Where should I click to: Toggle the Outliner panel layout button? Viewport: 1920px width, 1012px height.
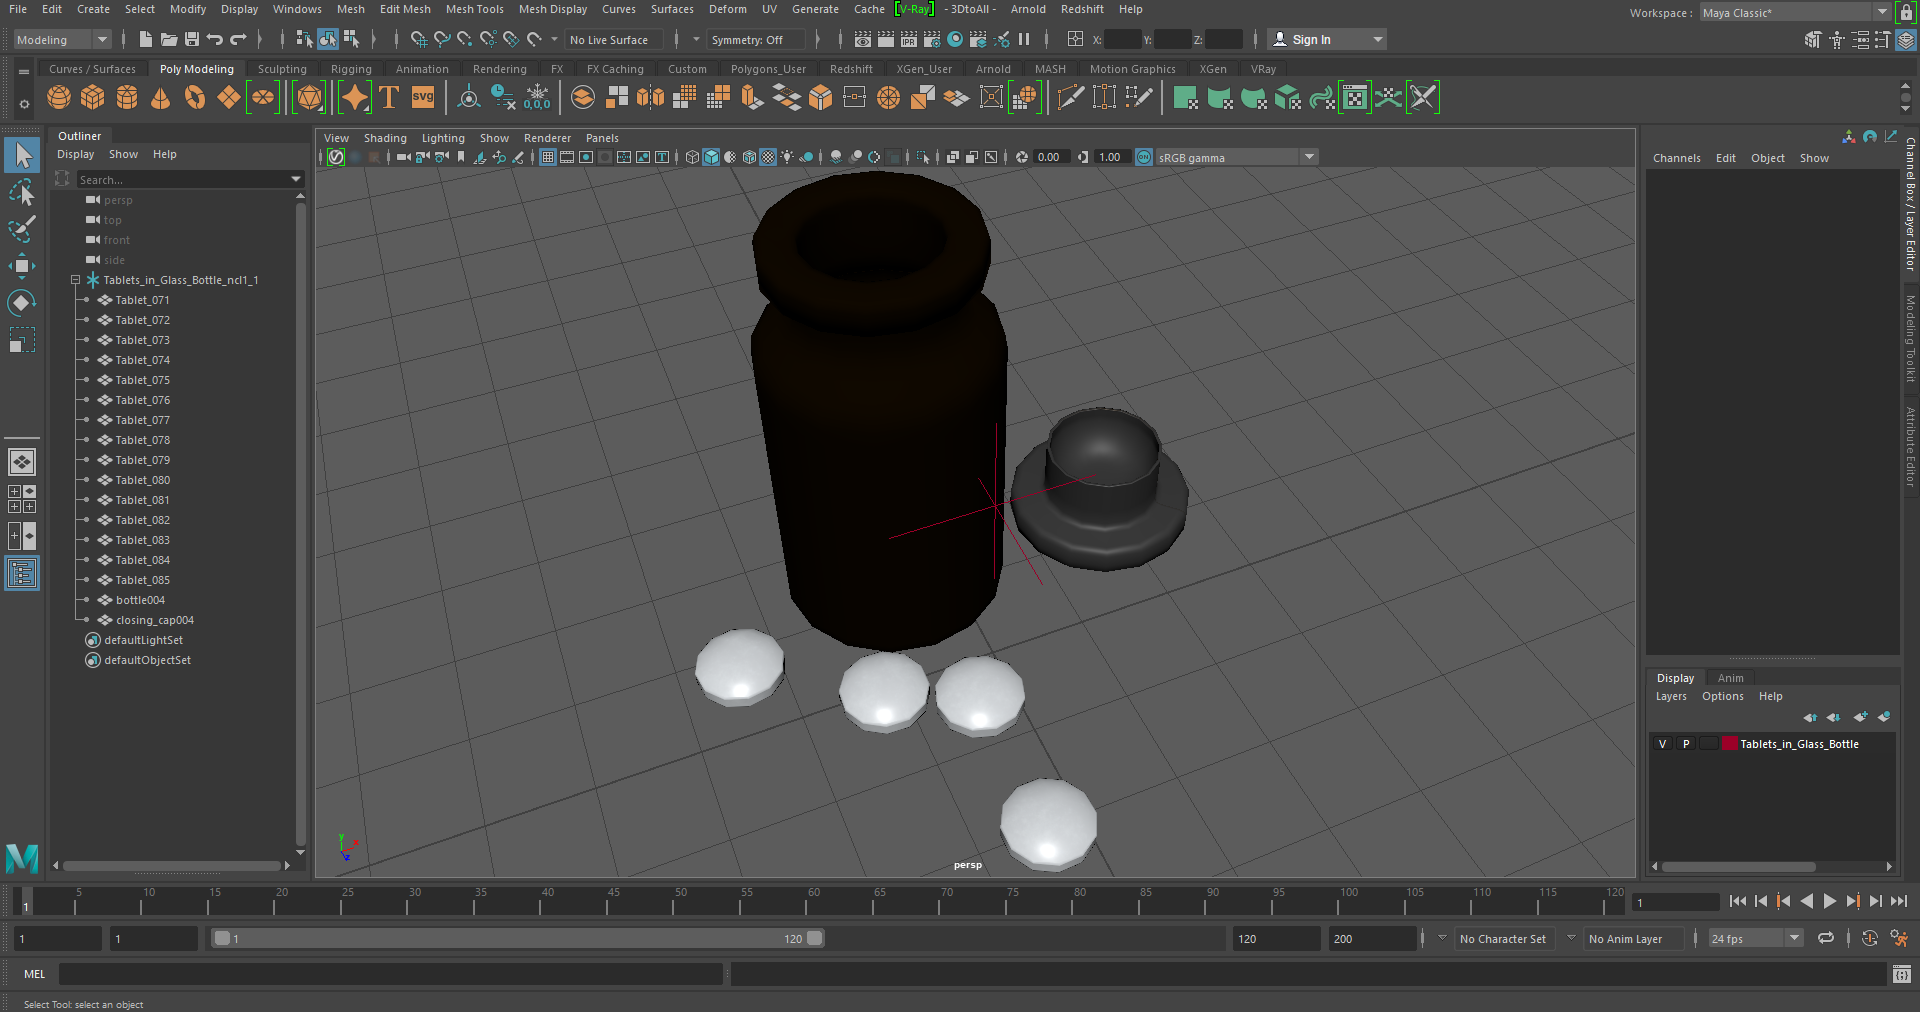(x=22, y=573)
